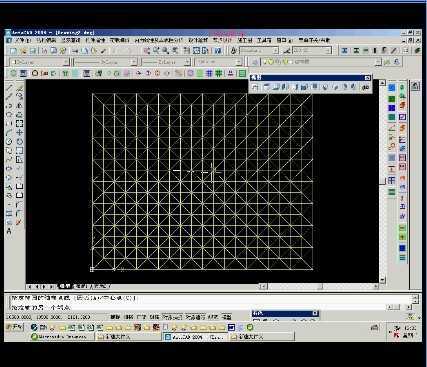
Task: Click the Named Views icon in floating toolbar
Action: pyautogui.click(x=255, y=87)
